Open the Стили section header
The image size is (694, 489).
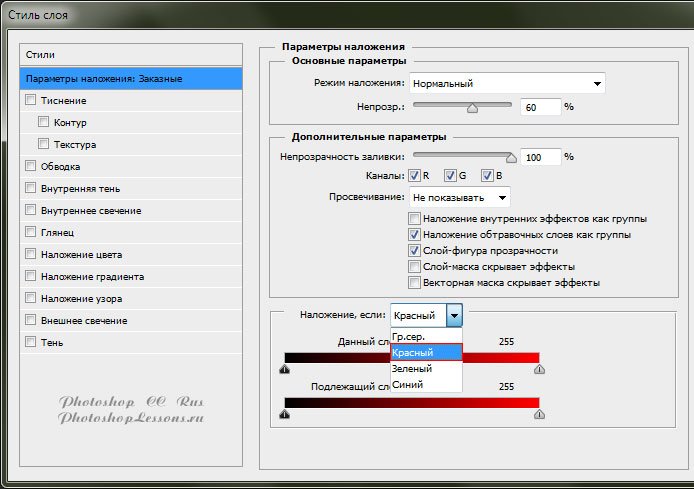(x=131, y=54)
